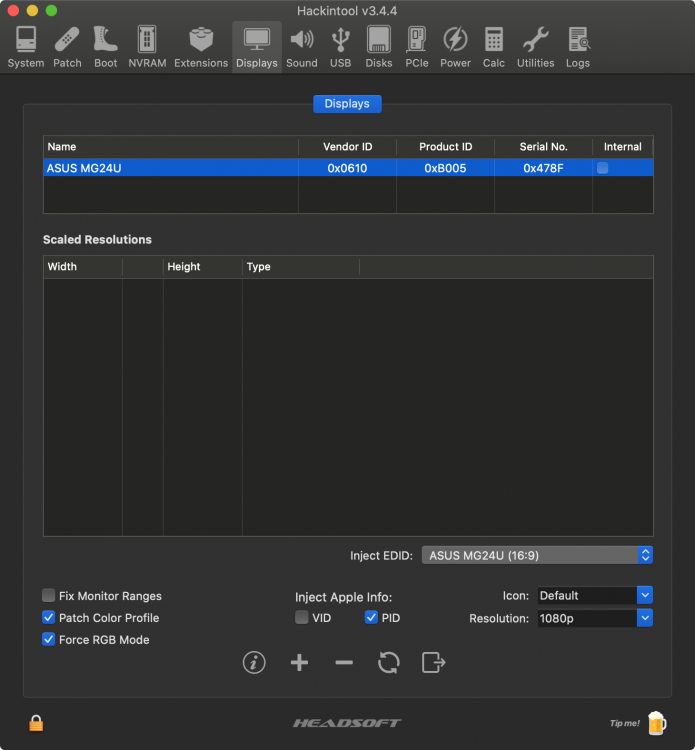Click the info icon button
Screen dimensions: 695x750
click(254, 662)
